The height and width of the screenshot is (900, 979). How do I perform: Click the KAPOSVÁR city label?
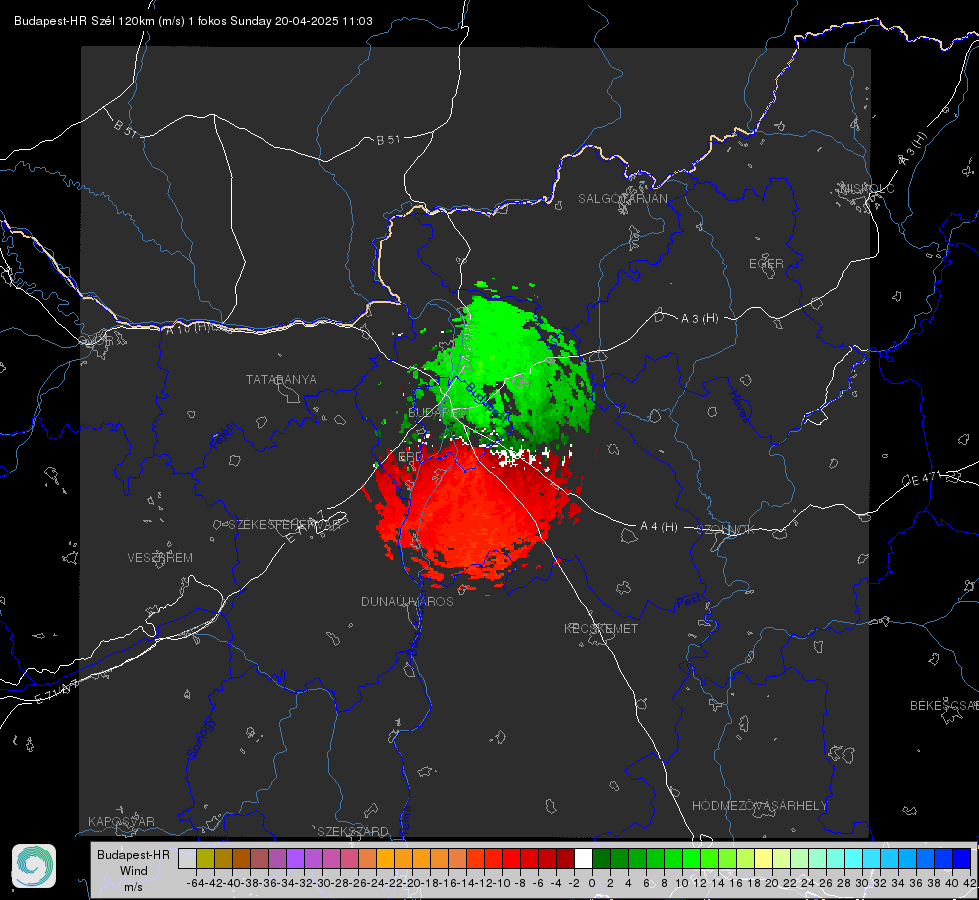pos(121,821)
